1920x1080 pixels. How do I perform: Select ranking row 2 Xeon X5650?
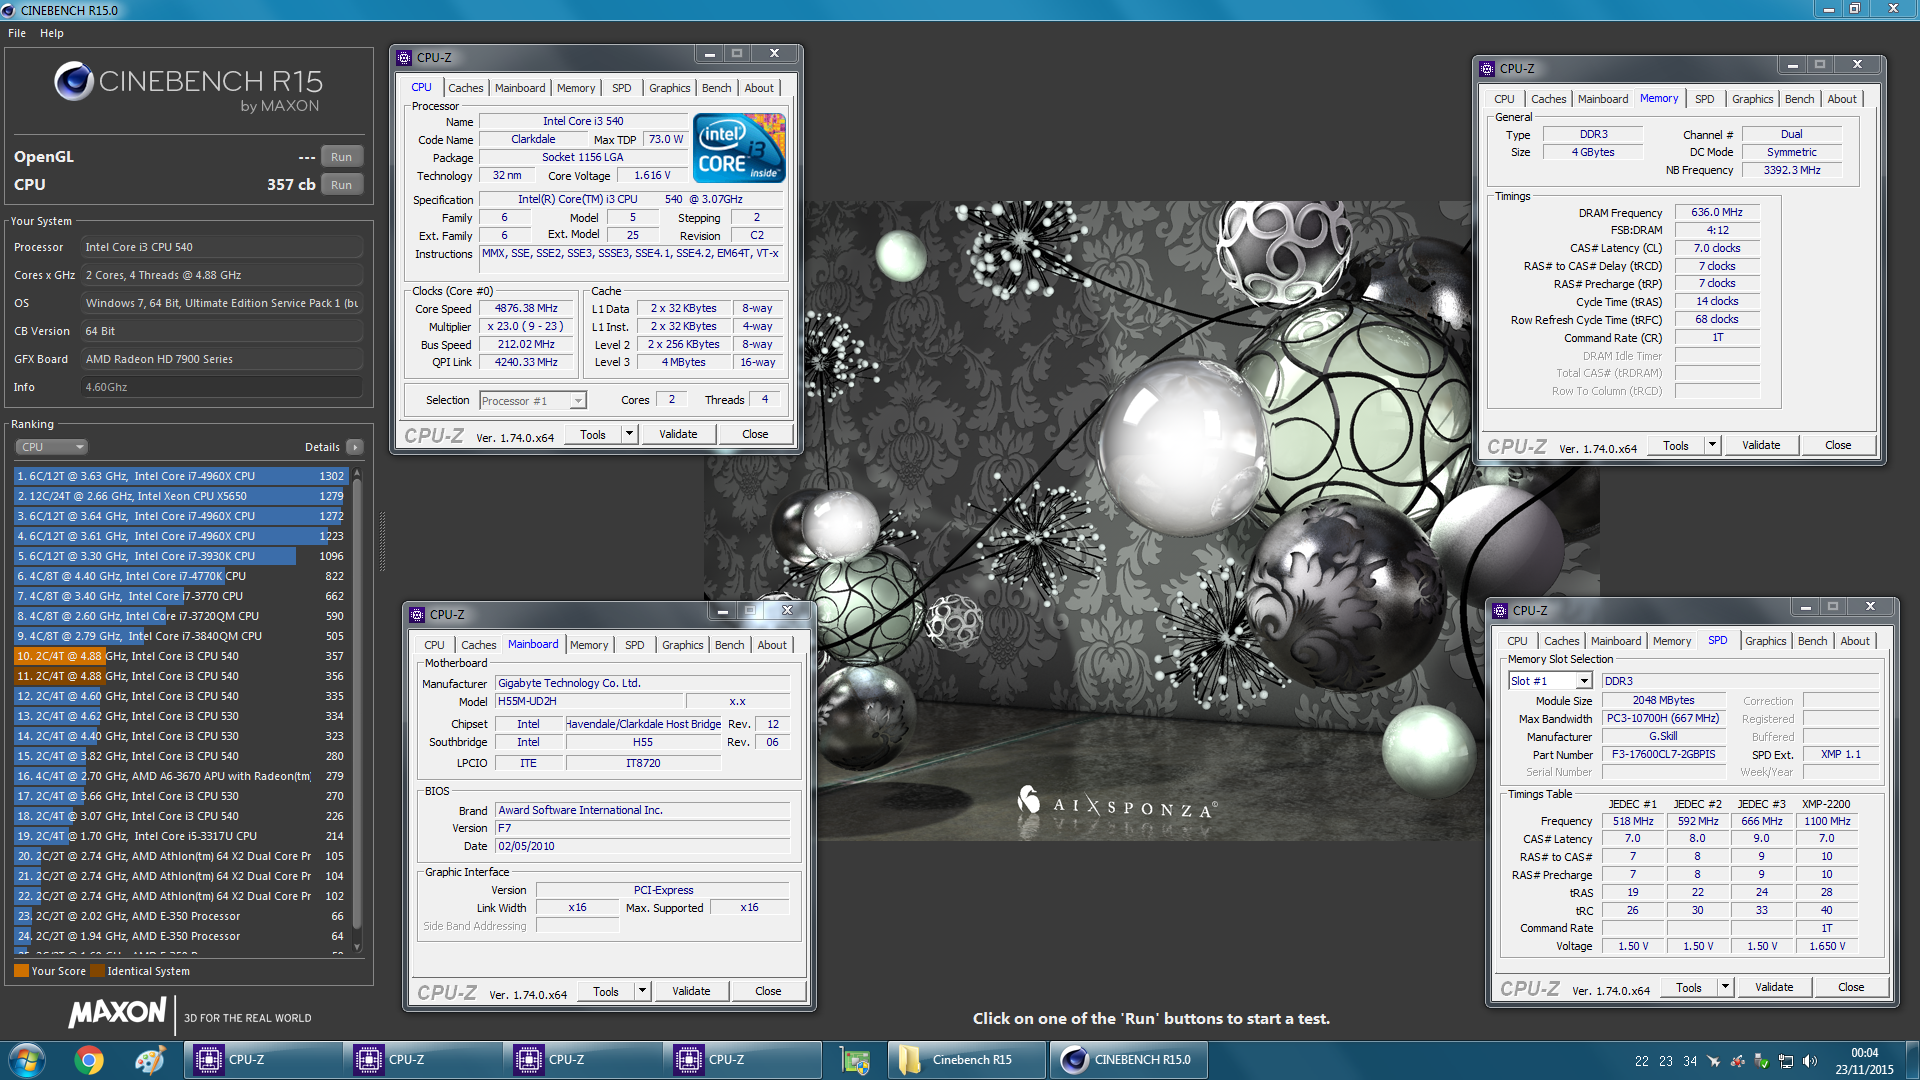pos(180,496)
